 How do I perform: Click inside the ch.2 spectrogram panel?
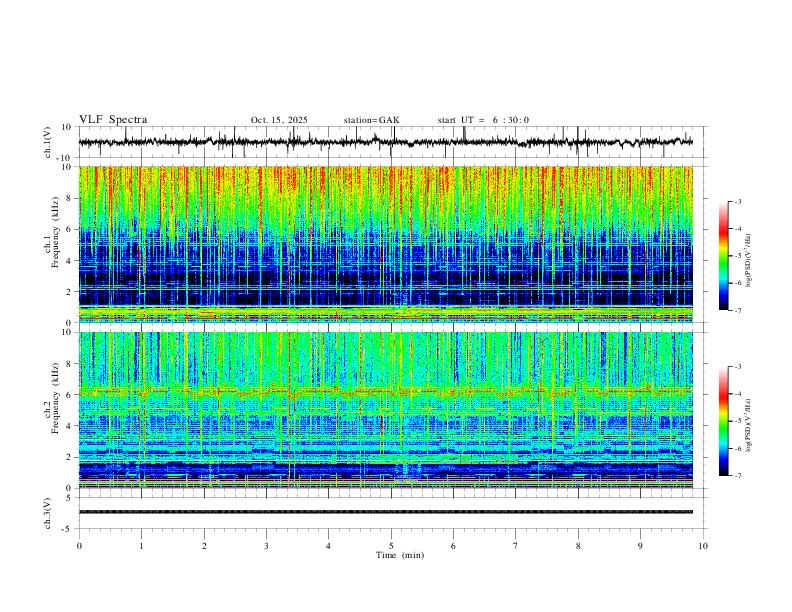click(385, 410)
